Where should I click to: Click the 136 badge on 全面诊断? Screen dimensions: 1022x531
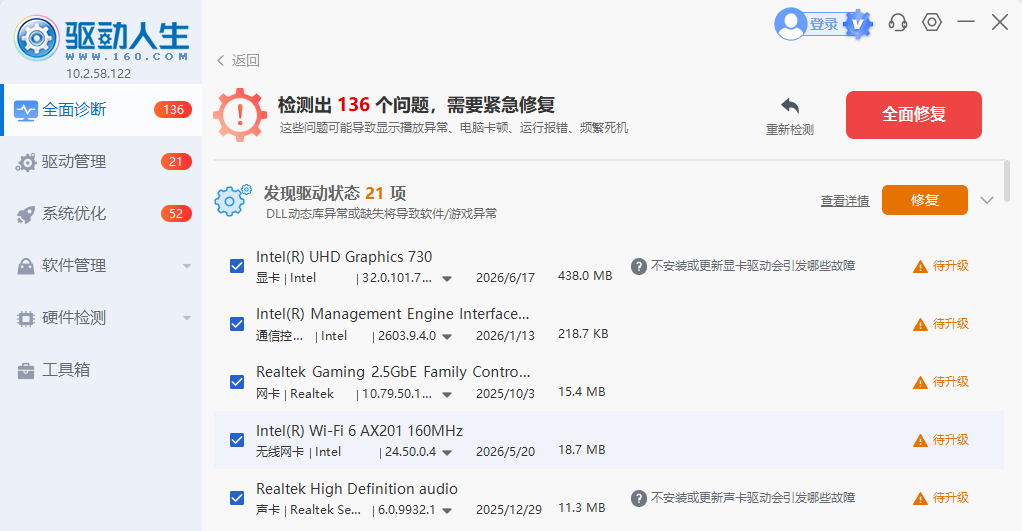point(173,109)
